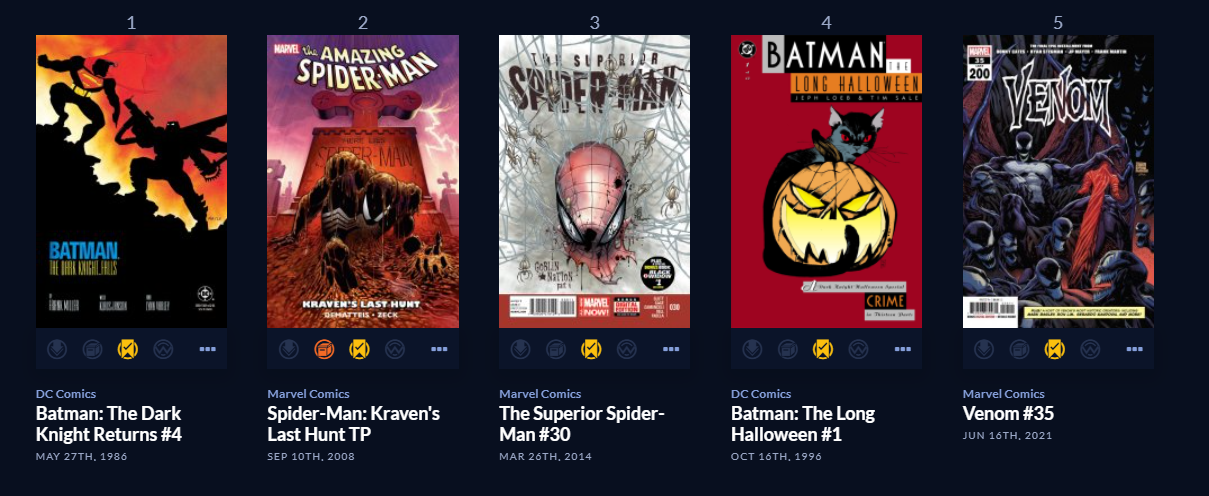1209x496 pixels.
Task: Add Dark Knight Returns #4 to collection
Action: point(93,349)
